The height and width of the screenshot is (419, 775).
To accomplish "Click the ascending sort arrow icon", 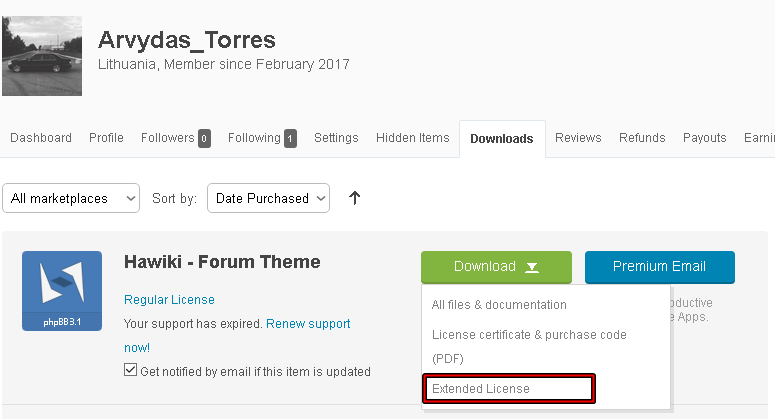I will pyautogui.click(x=354, y=198).
